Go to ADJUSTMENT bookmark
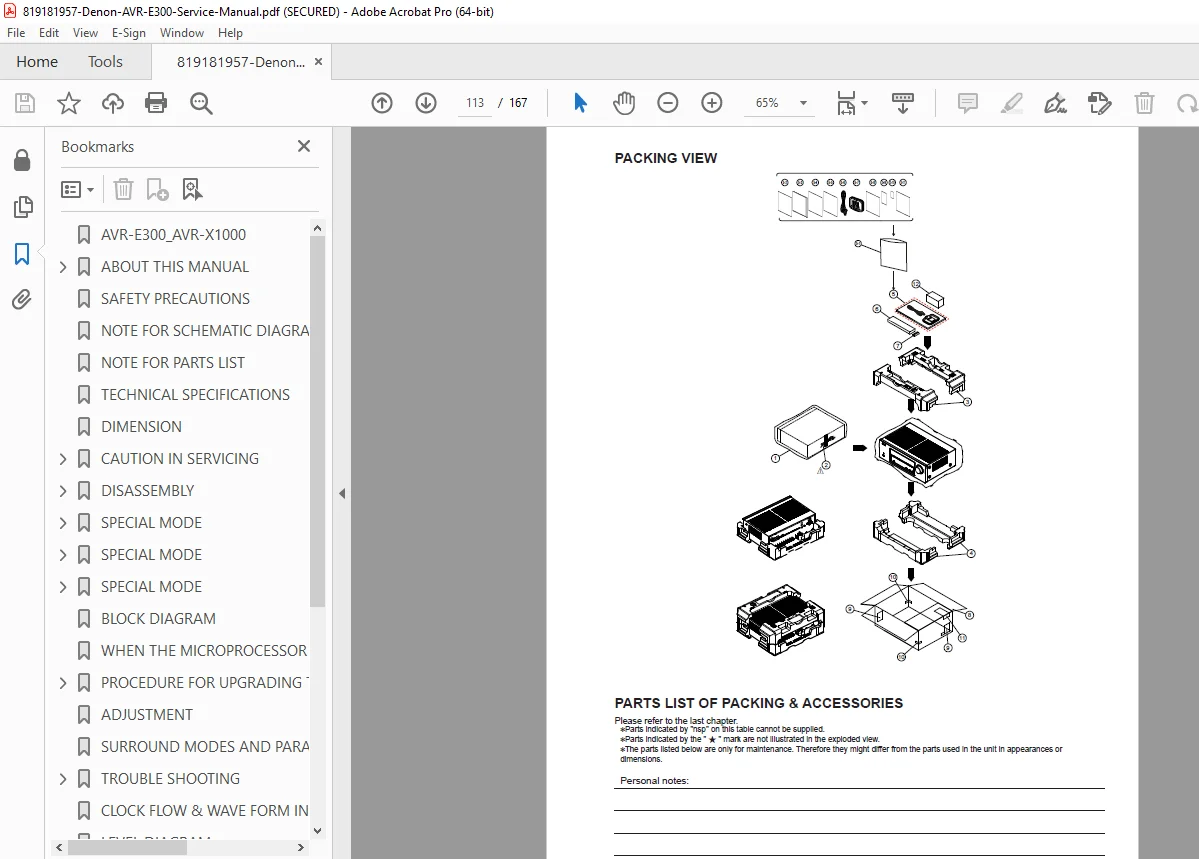1199x859 pixels. tap(147, 715)
